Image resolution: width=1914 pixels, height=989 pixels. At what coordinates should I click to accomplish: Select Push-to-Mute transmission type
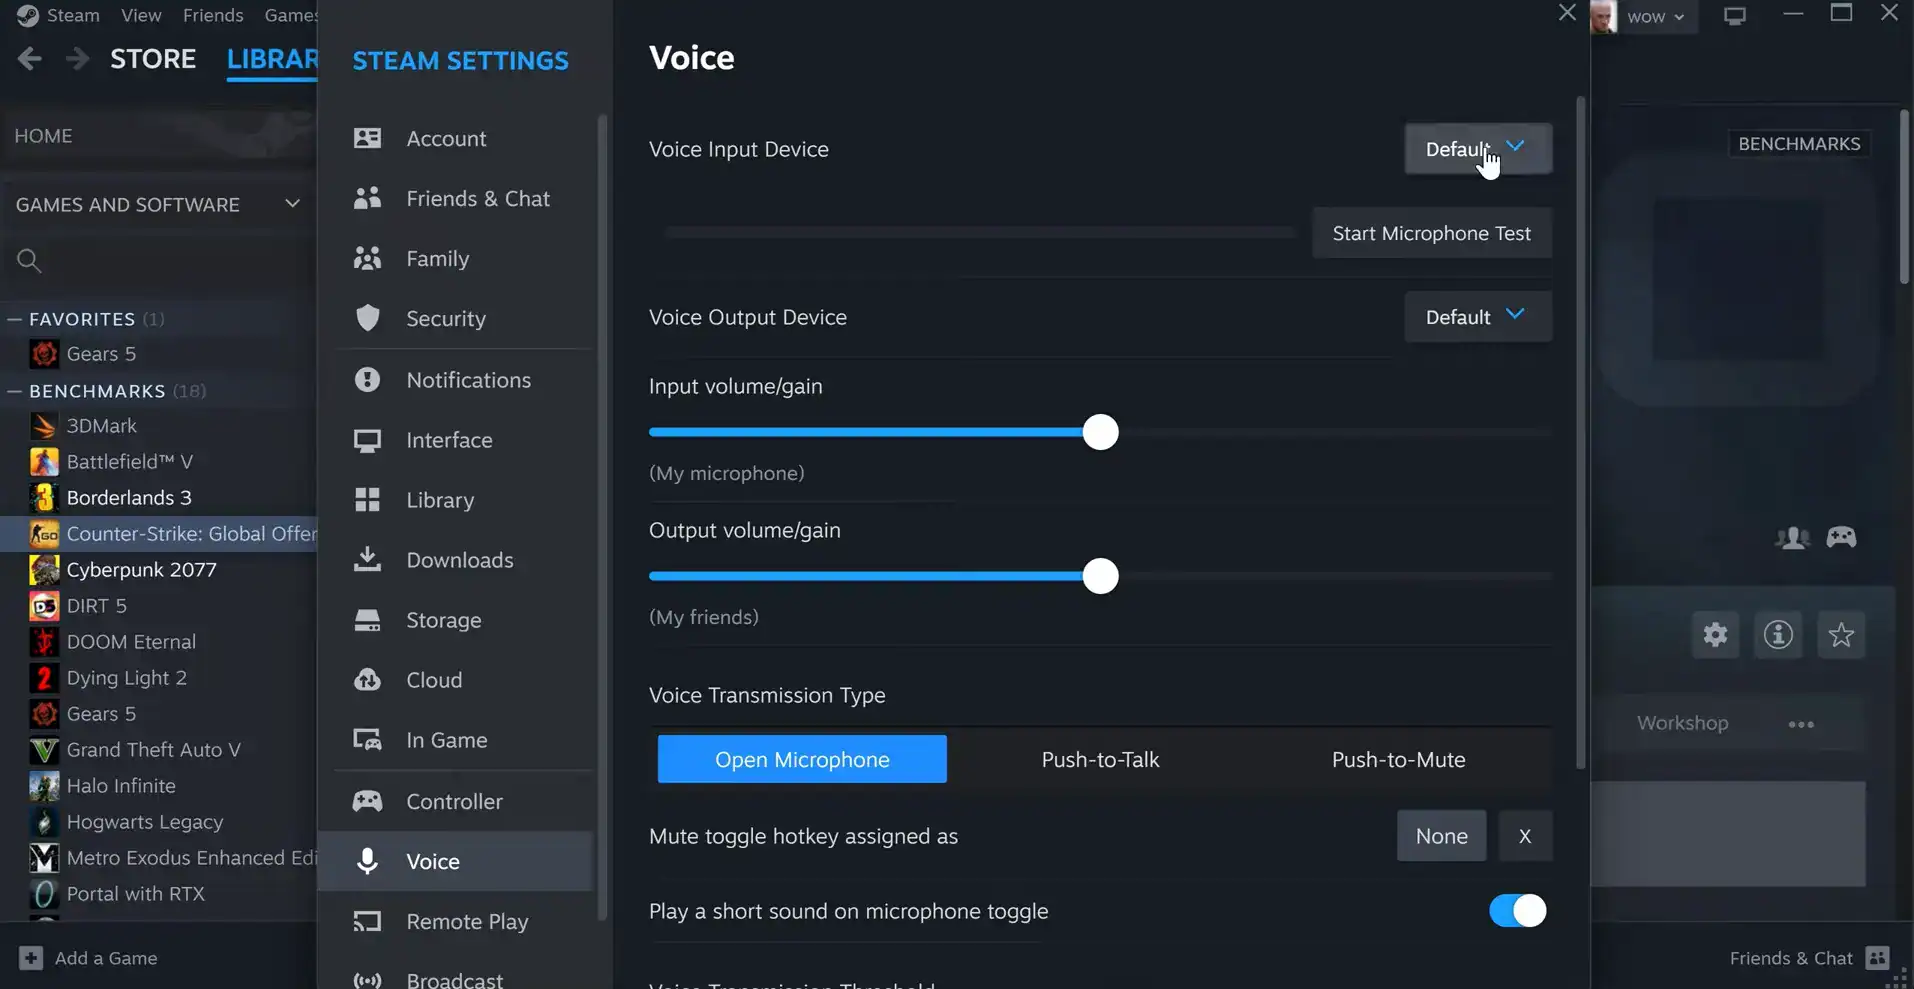(1398, 759)
